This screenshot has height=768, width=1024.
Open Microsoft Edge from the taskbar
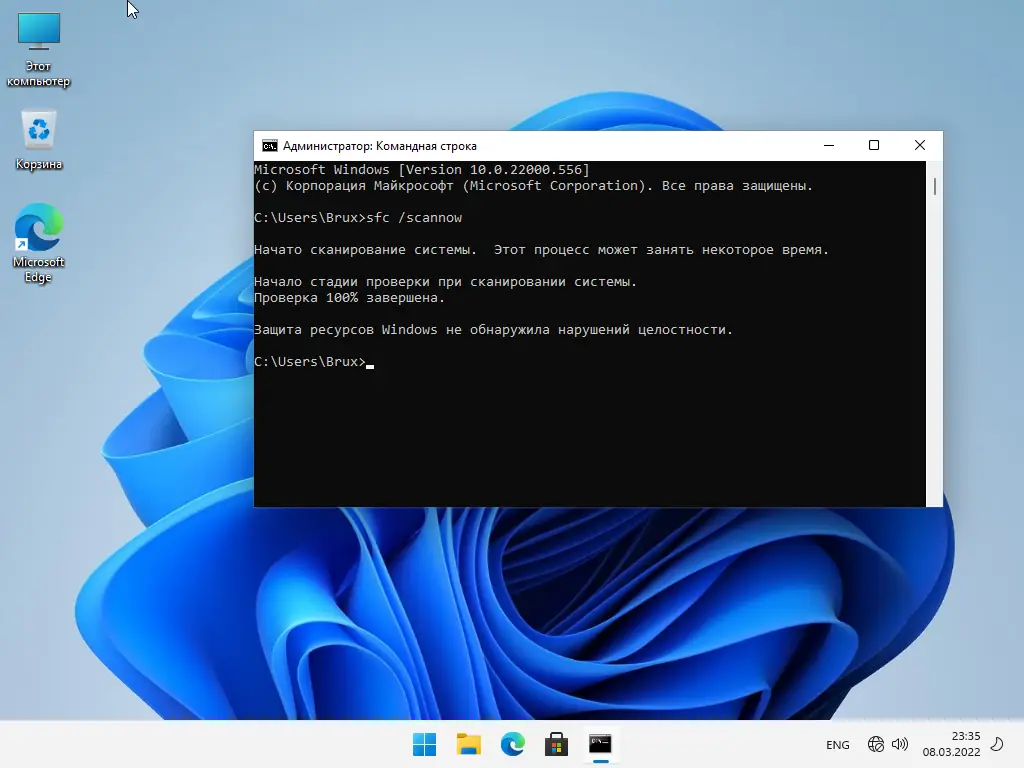coord(512,744)
